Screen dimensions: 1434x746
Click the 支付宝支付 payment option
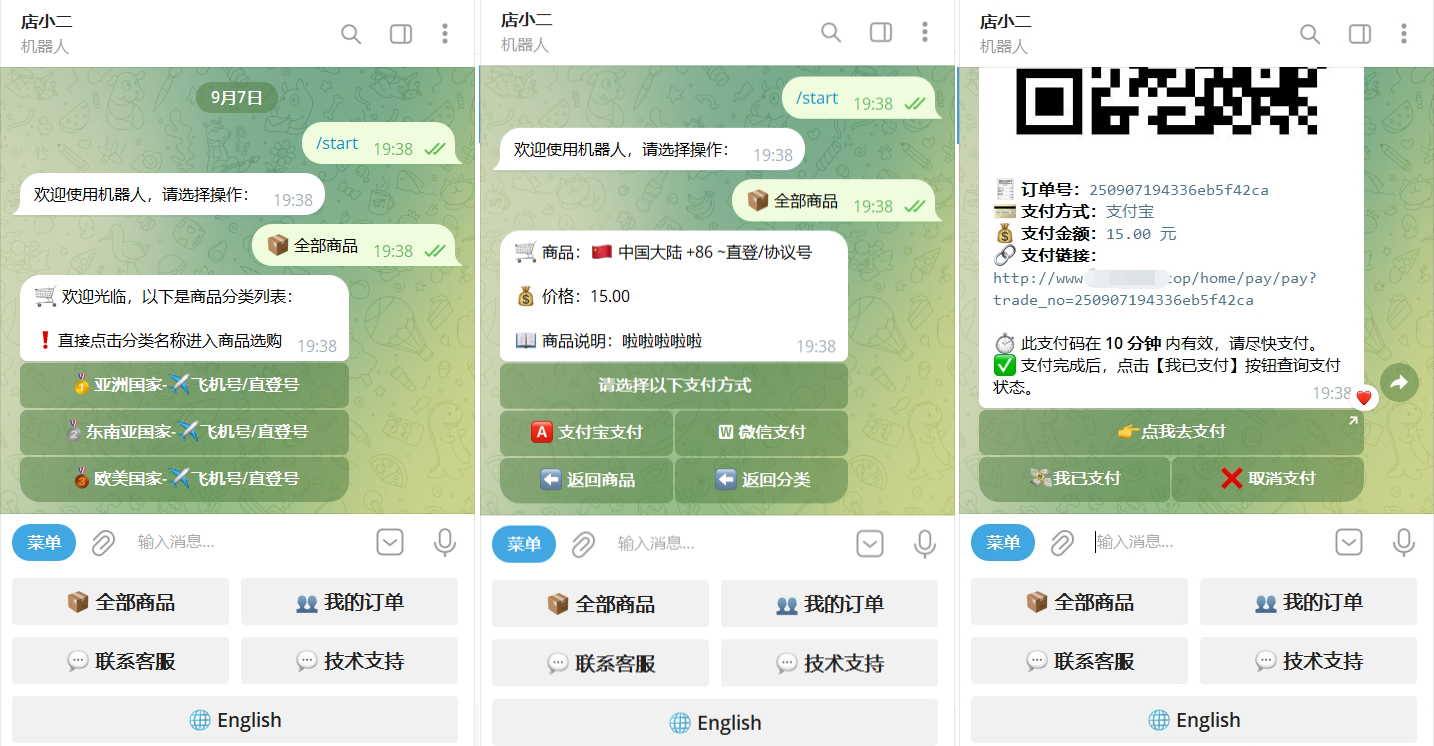[586, 433]
